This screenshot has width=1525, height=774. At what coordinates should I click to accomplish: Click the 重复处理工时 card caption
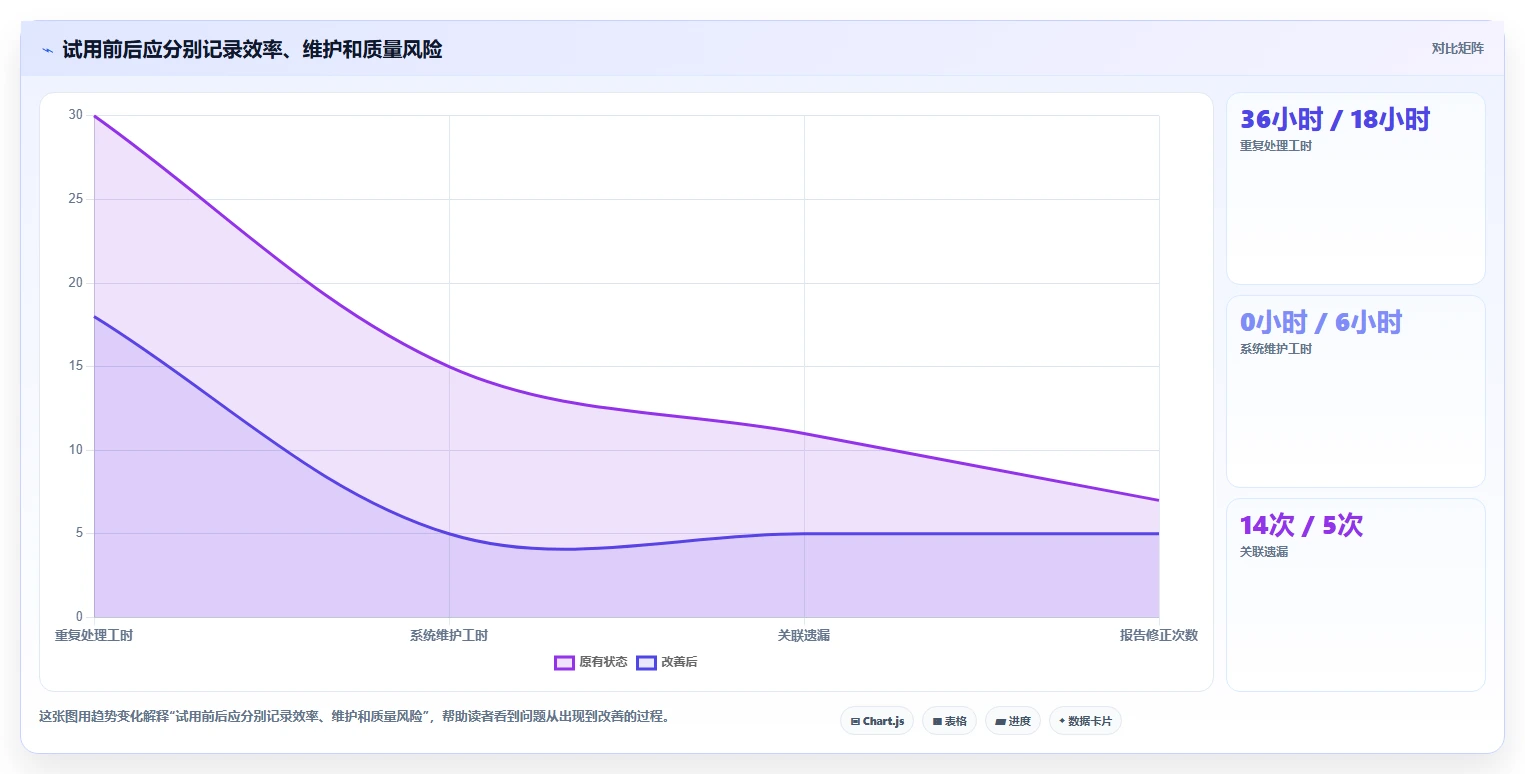(x=1276, y=146)
